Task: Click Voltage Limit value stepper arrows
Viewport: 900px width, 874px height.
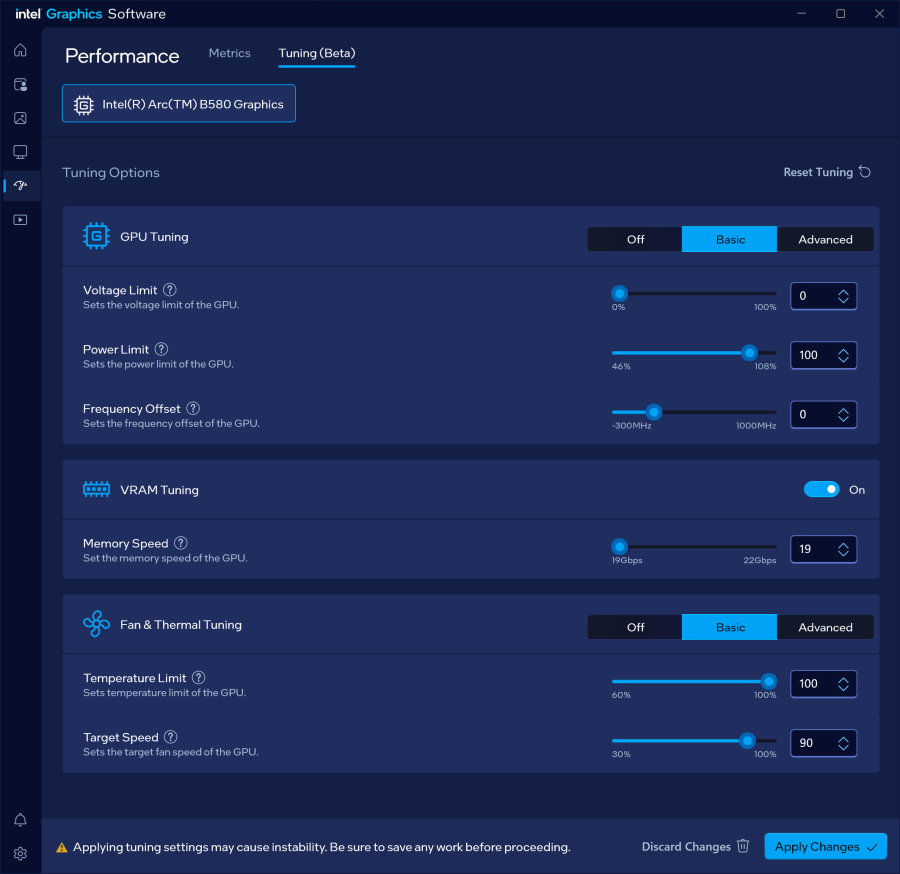Action: click(x=843, y=296)
